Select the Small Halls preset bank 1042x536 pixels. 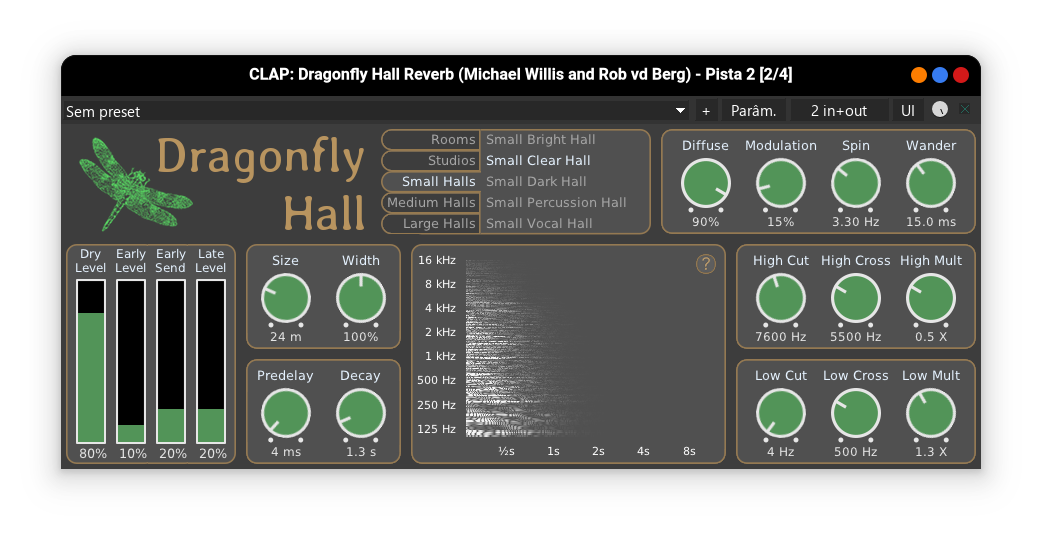coord(431,181)
